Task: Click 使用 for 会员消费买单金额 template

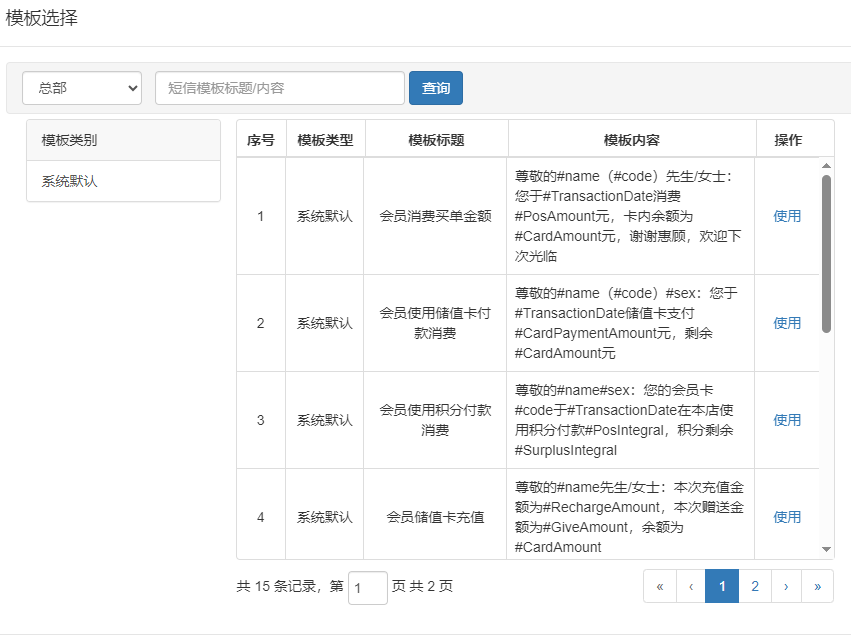Action: 787,216
